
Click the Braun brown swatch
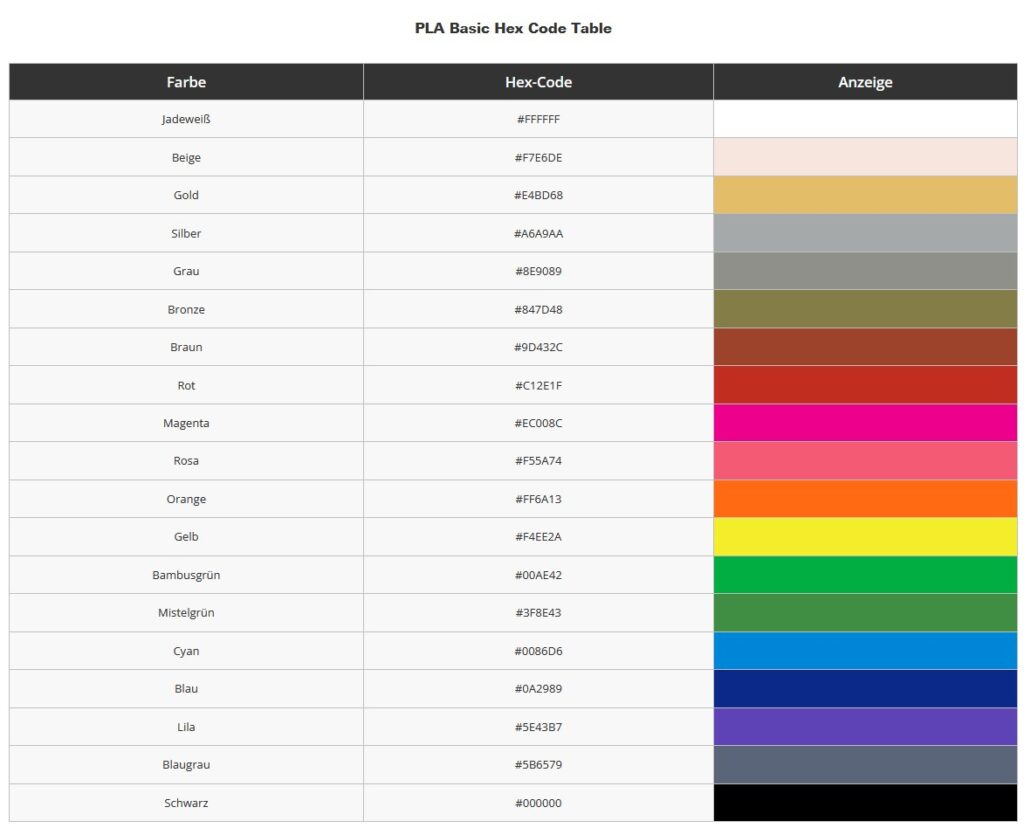point(865,347)
